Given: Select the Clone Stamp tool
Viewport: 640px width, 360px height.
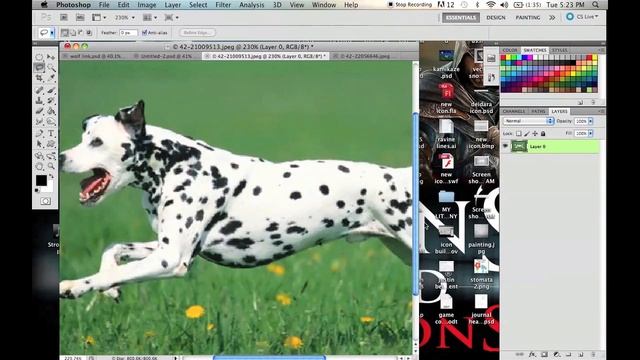Looking at the screenshot, I should coord(39,100).
